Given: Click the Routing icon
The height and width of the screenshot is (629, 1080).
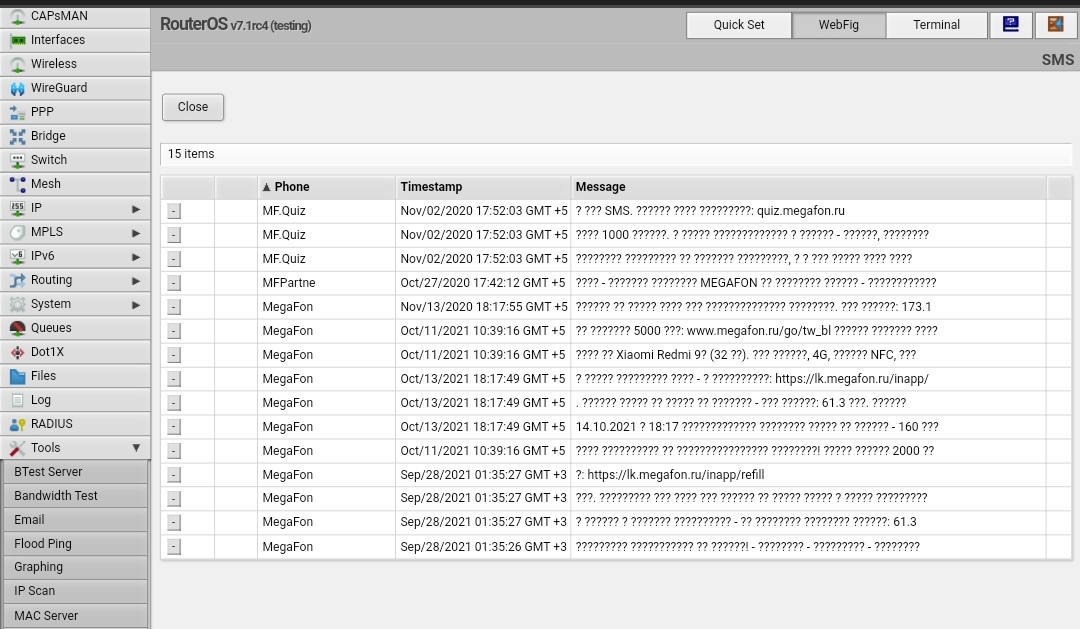Looking at the screenshot, I should pos(17,280).
